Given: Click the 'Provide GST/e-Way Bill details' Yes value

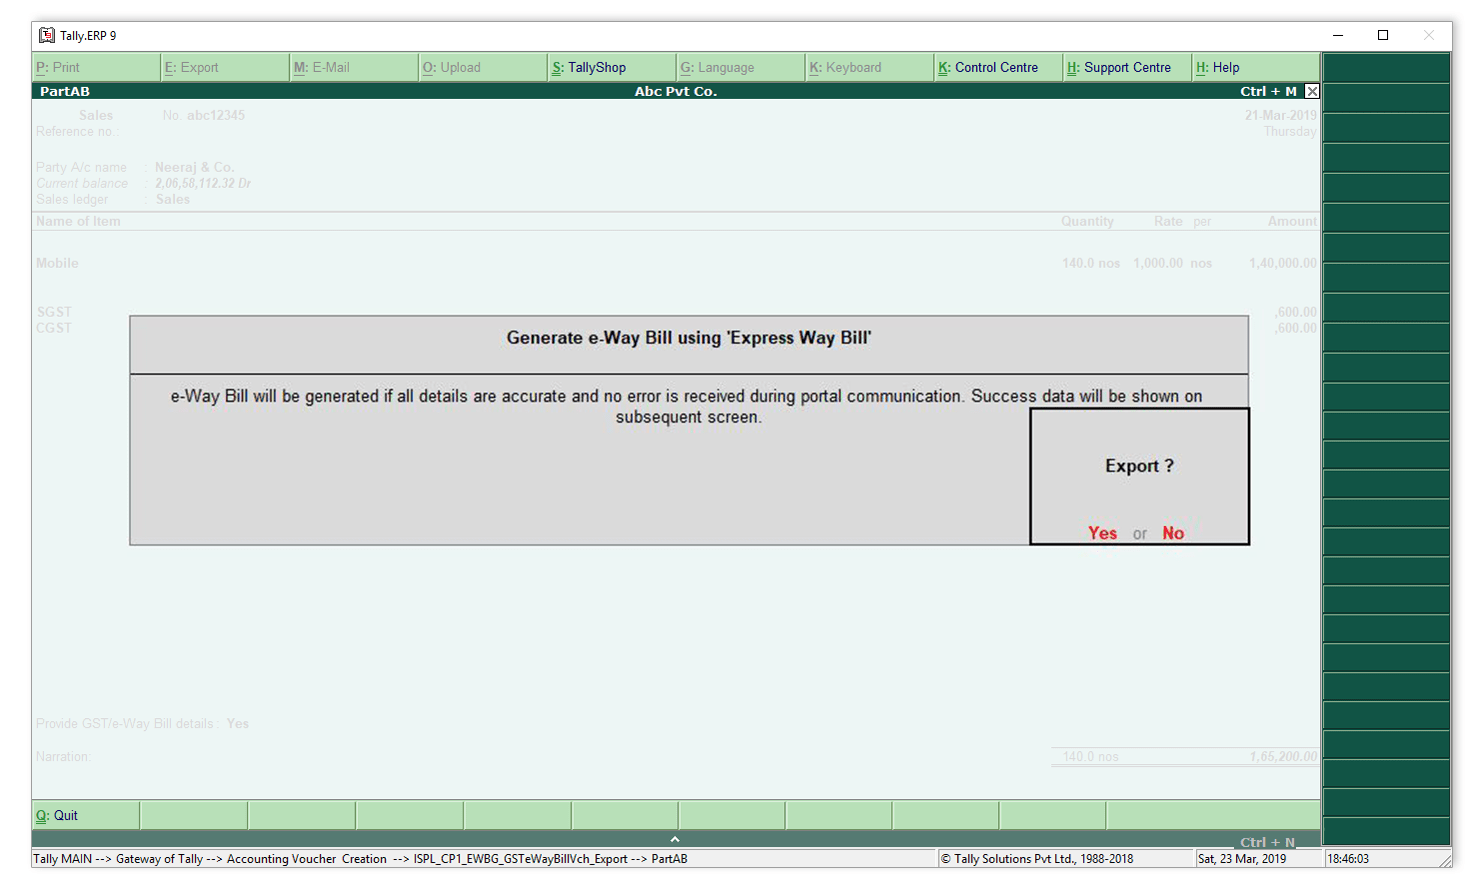Looking at the screenshot, I should click(238, 723).
